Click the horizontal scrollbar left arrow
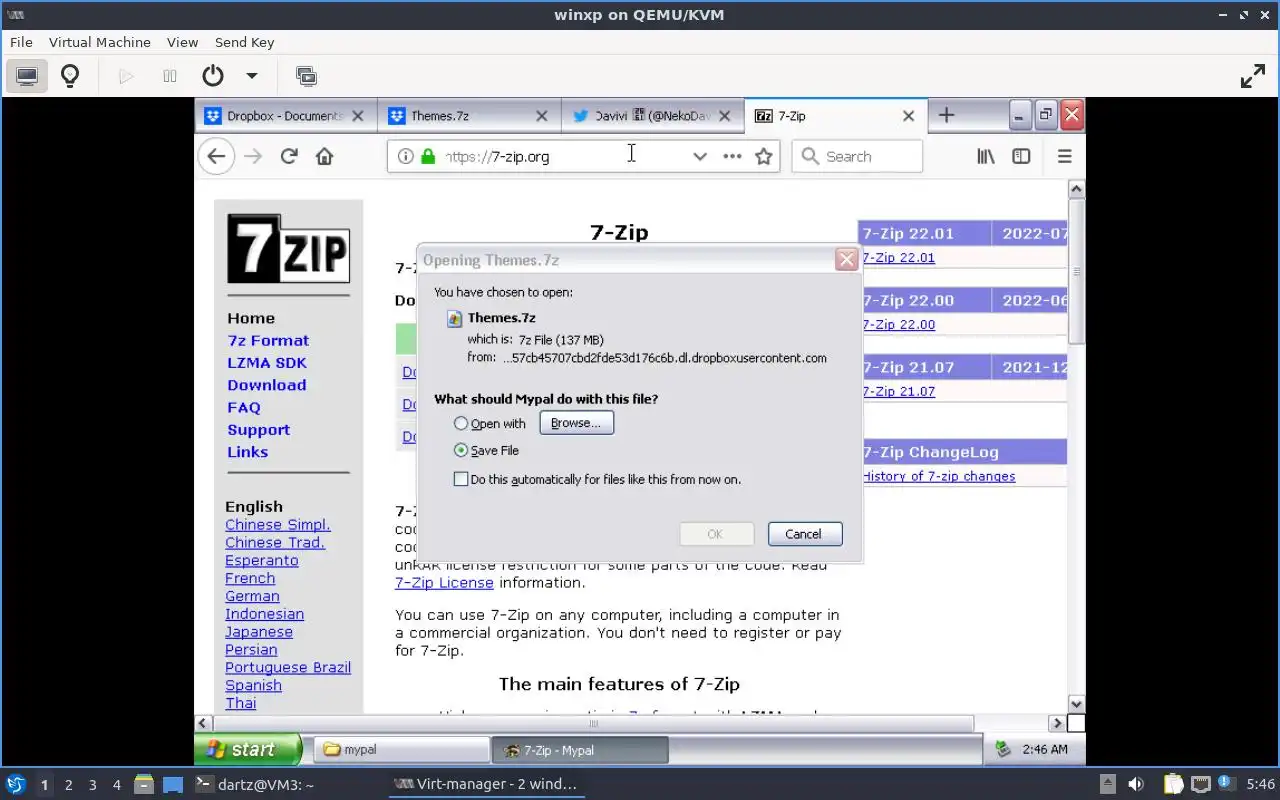This screenshot has height=800, width=1280. tap(203, 723)
